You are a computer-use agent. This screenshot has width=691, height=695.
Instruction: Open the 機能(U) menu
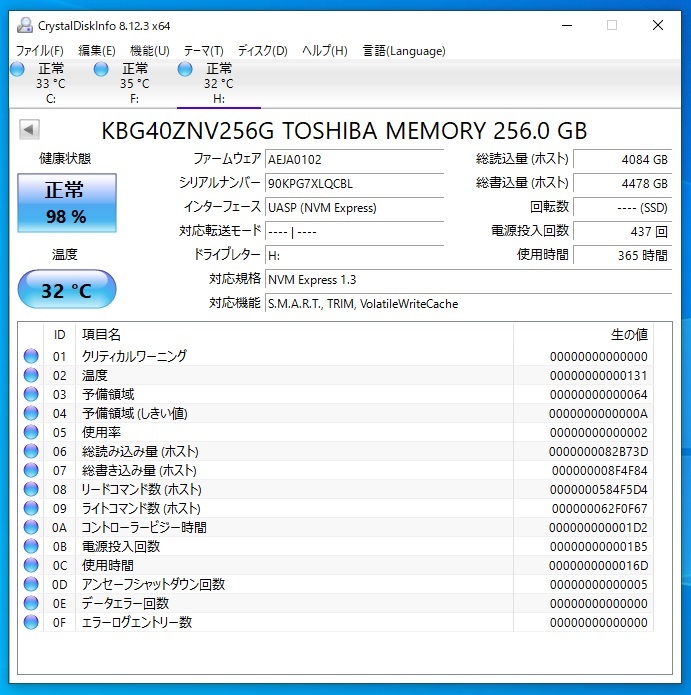click(x=150, y=51)
